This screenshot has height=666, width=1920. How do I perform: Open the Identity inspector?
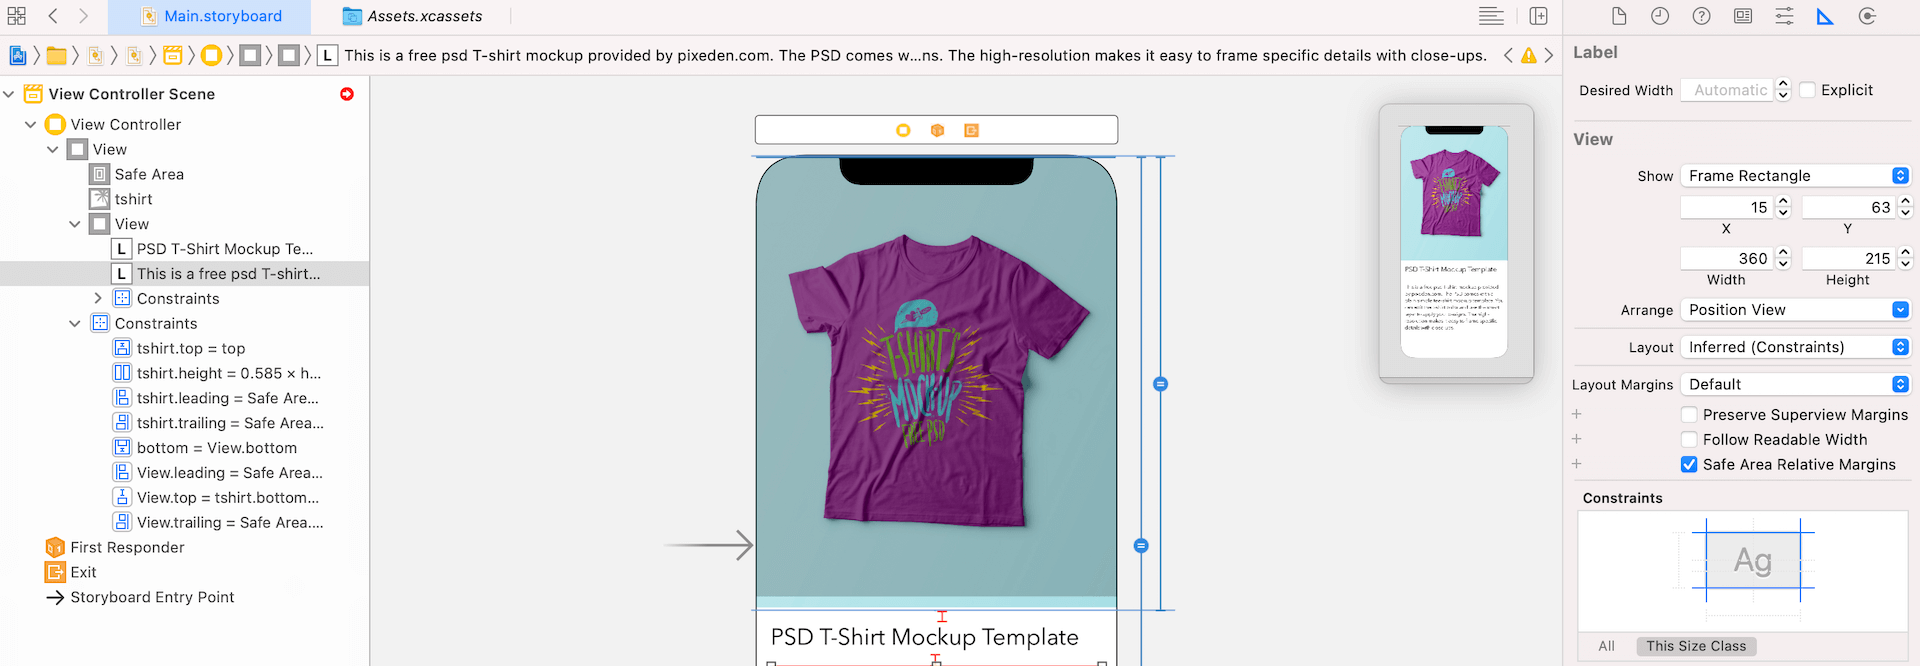[1743, 16]
